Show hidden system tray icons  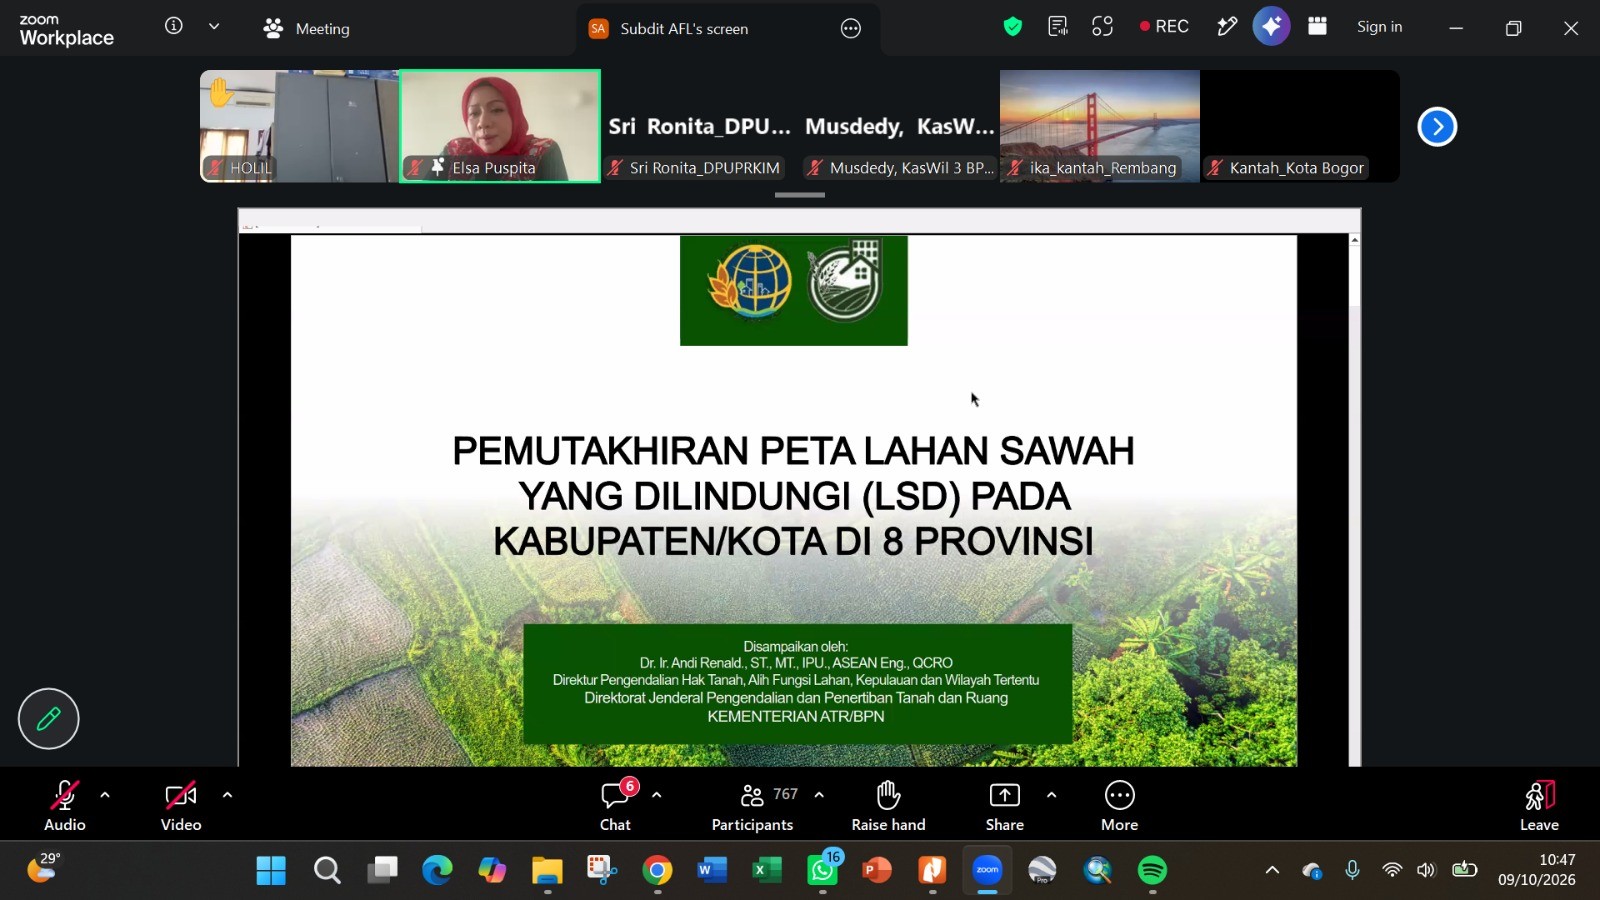coord(1272,871)
